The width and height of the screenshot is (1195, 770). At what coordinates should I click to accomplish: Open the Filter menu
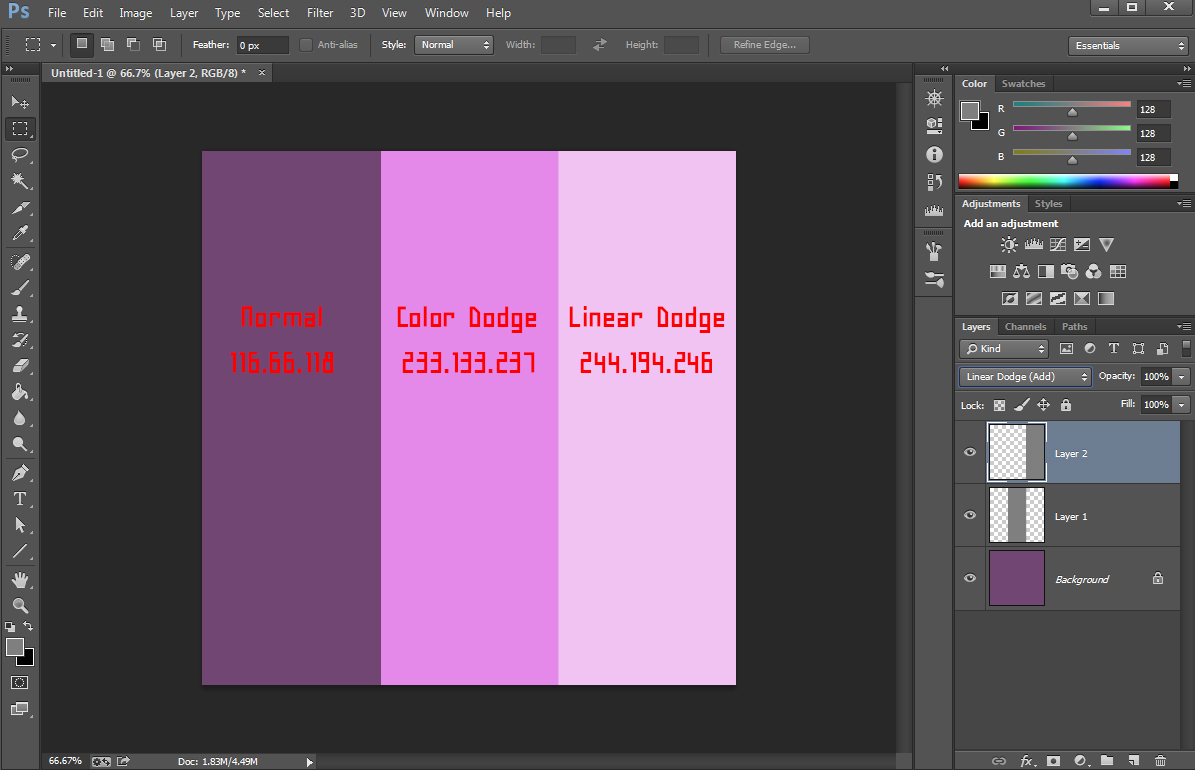click(320, 13)
